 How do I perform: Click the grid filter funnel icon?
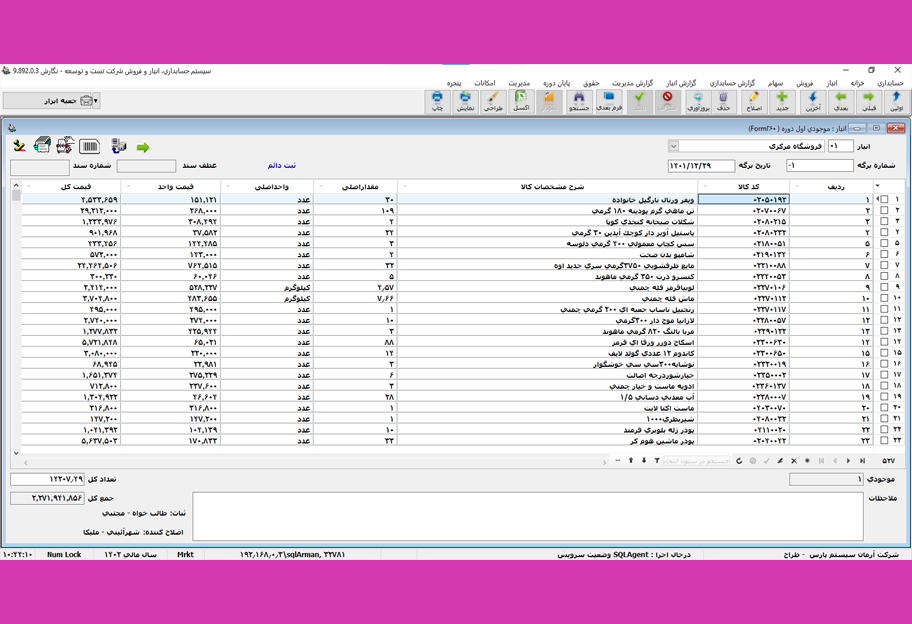pos(657,461)
